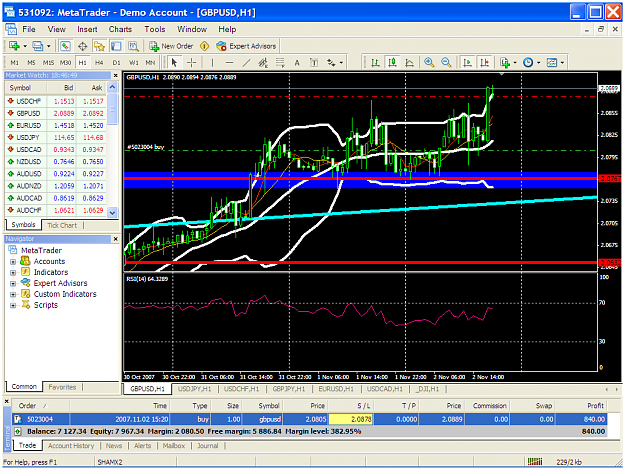The image size is (625, 470).
Task: Toggle chart Auto Scroll
Action: point(467,62)
